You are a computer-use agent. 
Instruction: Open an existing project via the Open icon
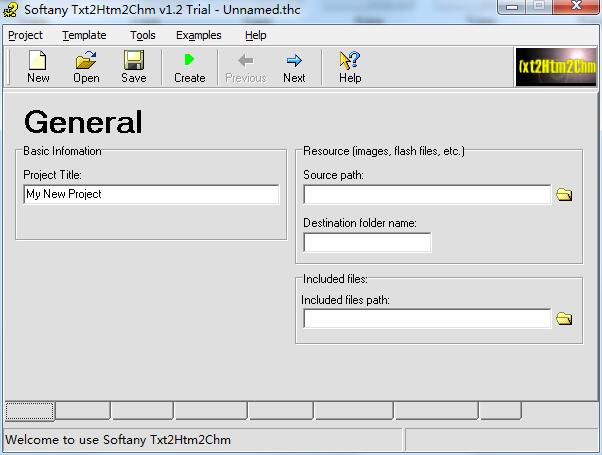click(x=86, y=67)
